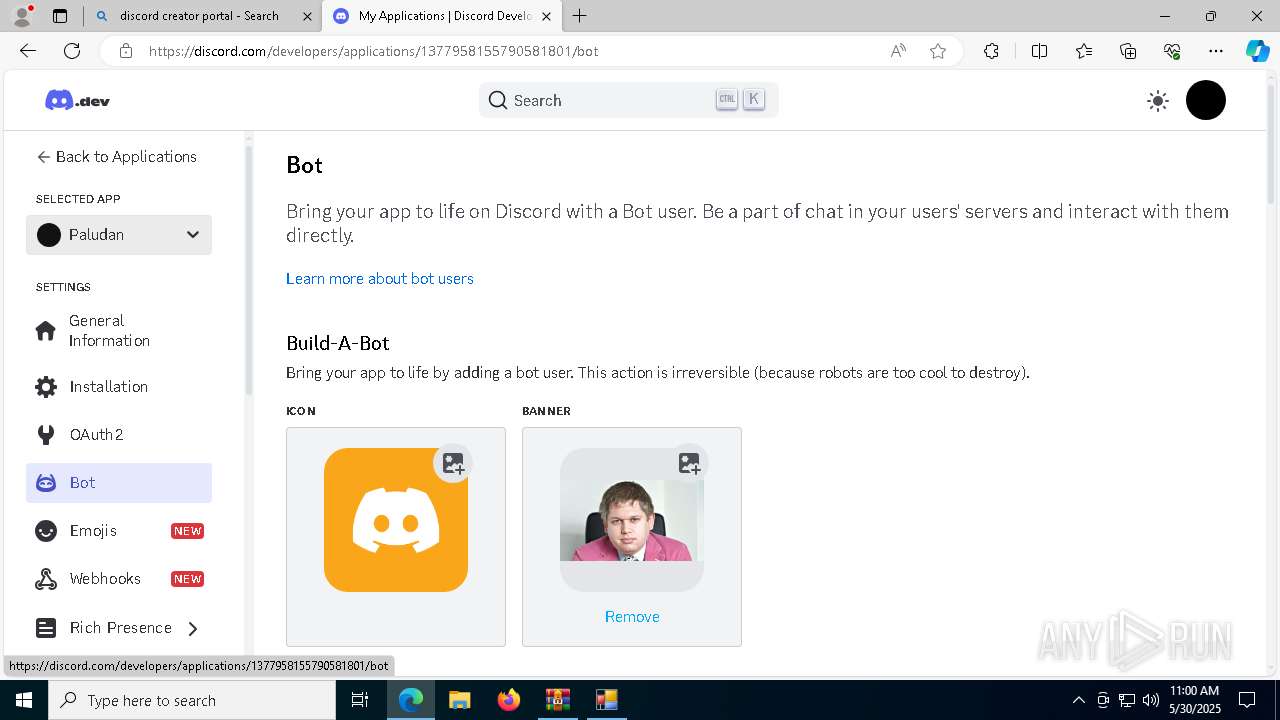This screenshot has height=720, width=1280.
Task: Click the Windows taskbar search box
Action: [192, 700]
